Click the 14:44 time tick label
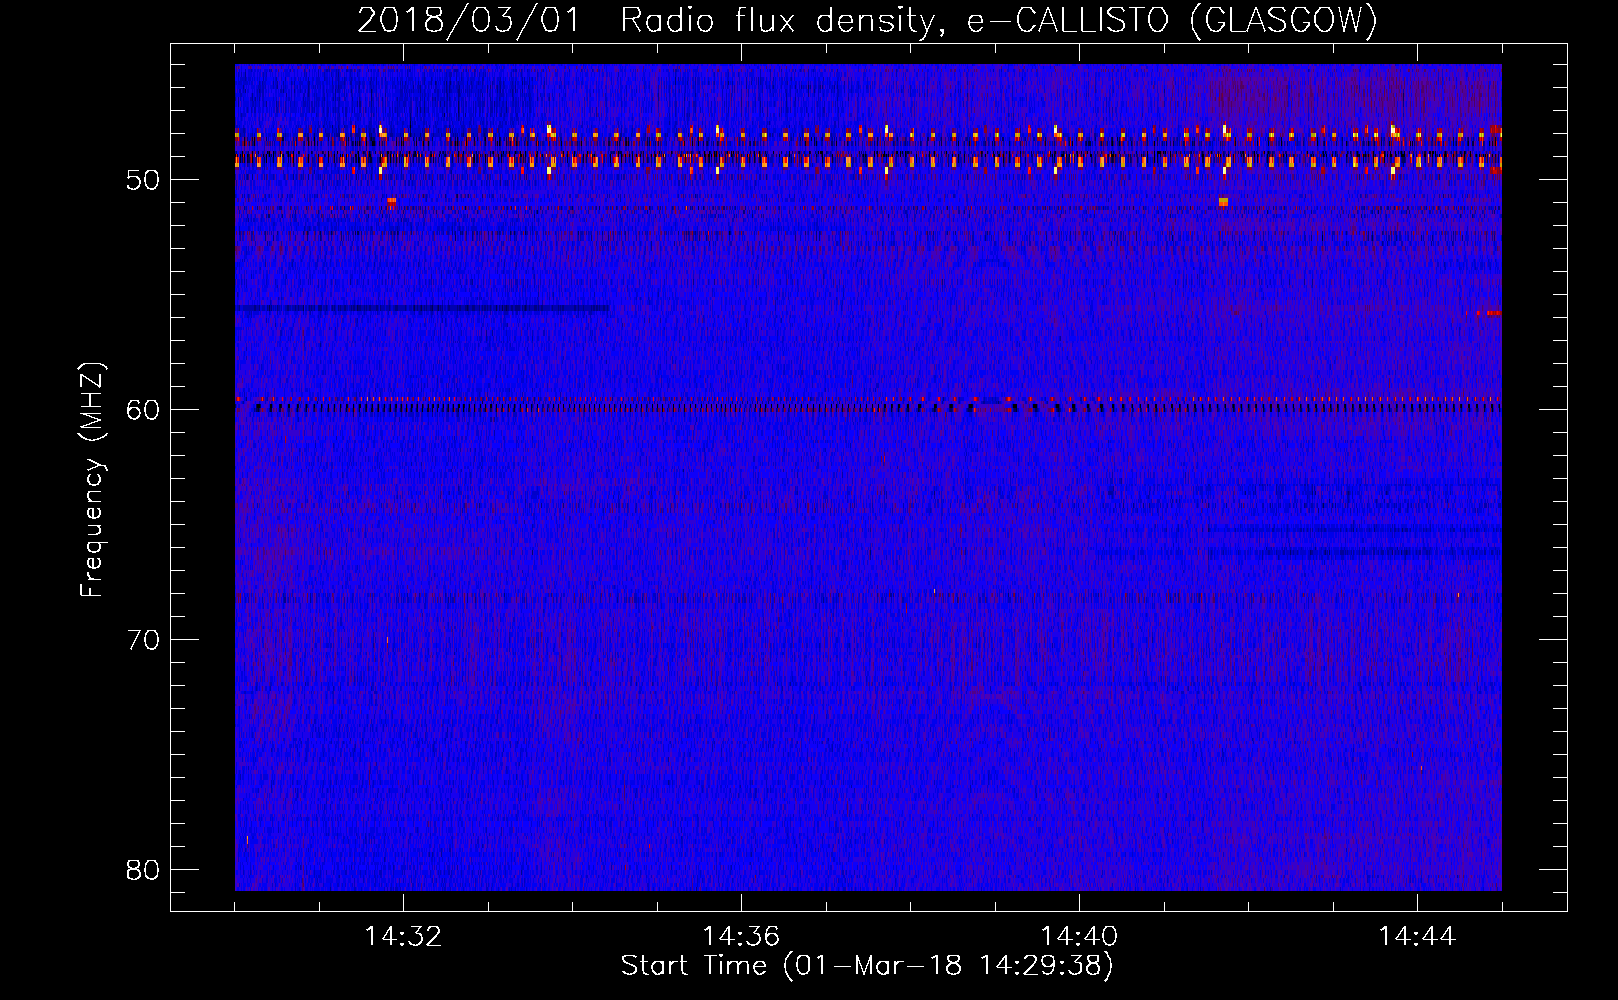Viewport: 1618px width, 1000px height. point(1417,937)
